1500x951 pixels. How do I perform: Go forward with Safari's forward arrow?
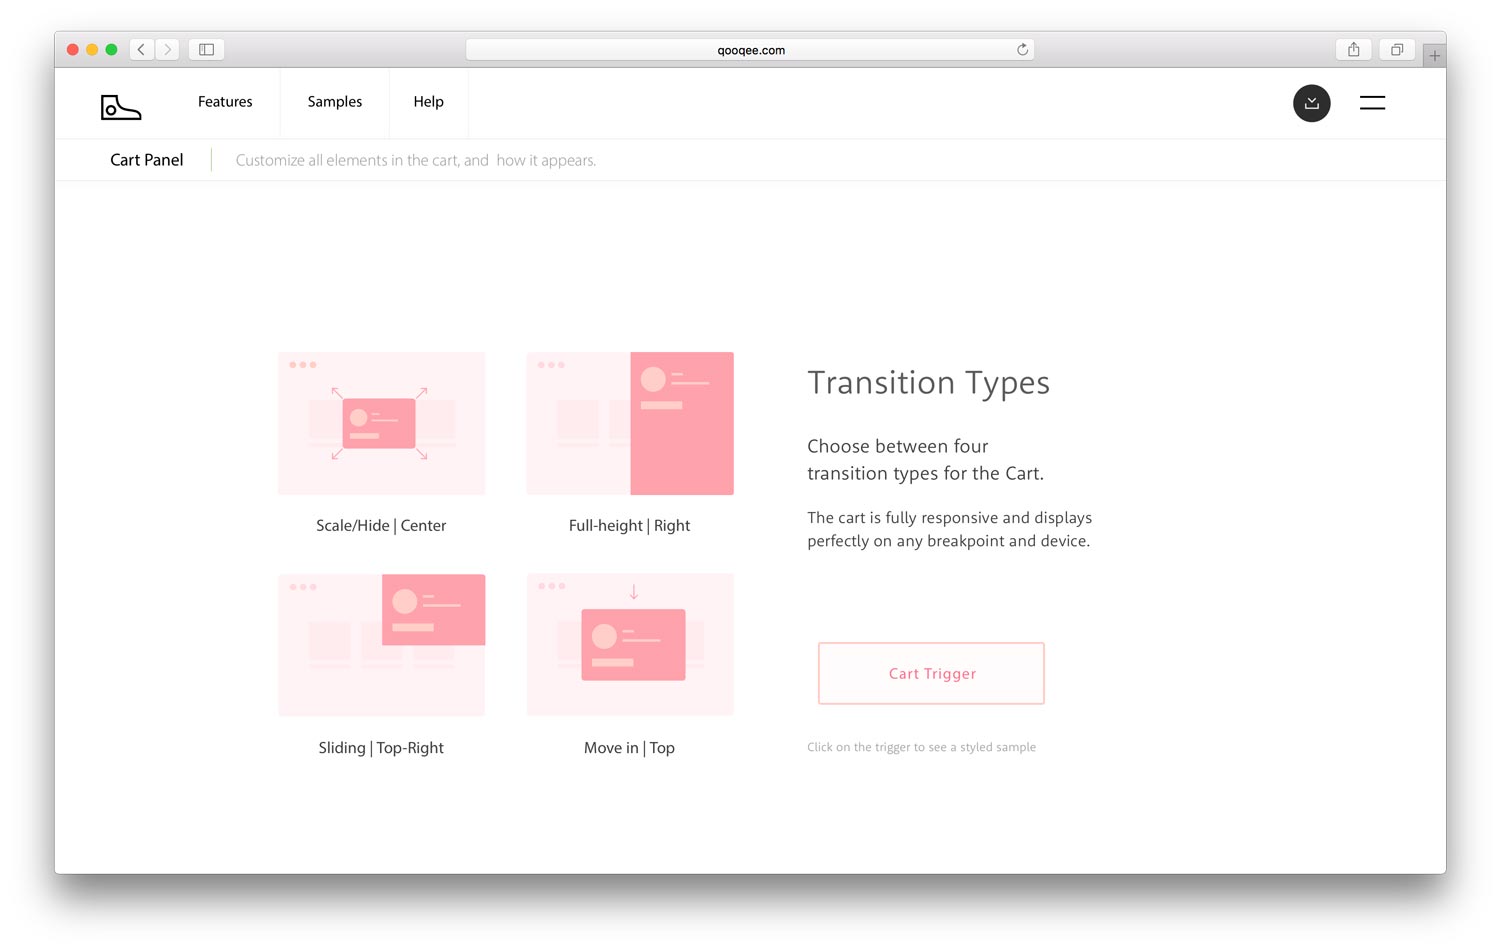[x=167, y=49]
